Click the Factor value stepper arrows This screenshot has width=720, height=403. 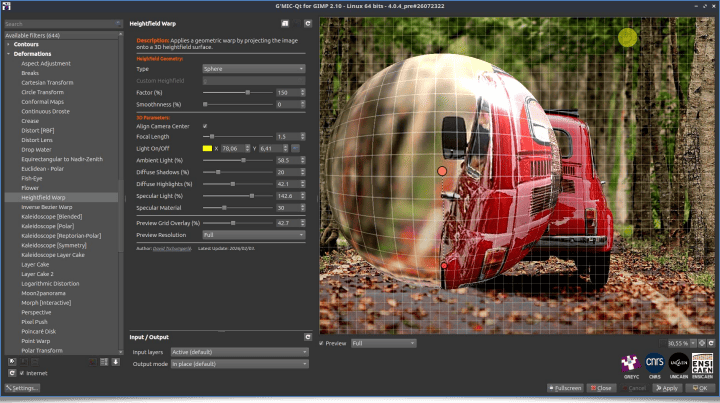pyautogui.click(x=303, y=93)
